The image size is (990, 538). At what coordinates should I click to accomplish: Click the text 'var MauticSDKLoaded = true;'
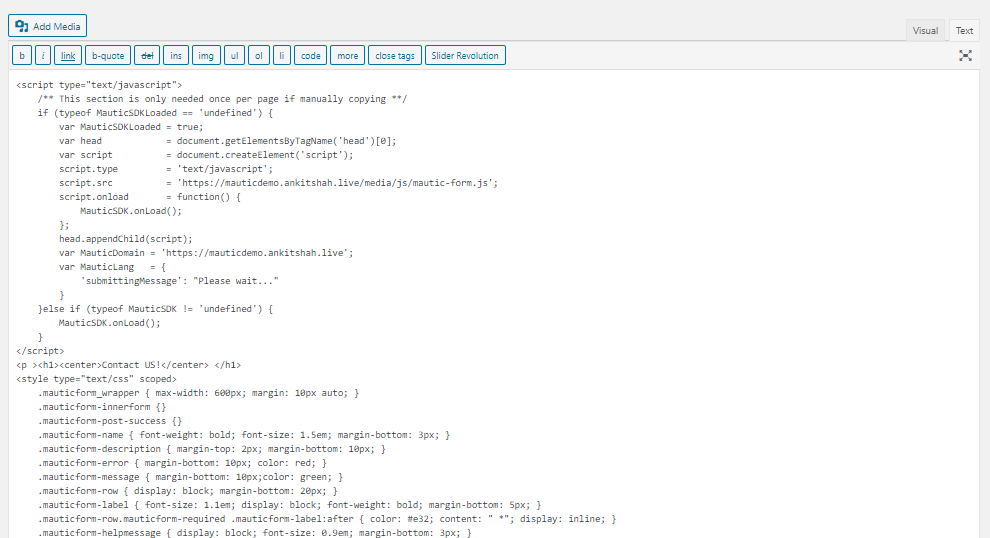click(x=131, y=127)
